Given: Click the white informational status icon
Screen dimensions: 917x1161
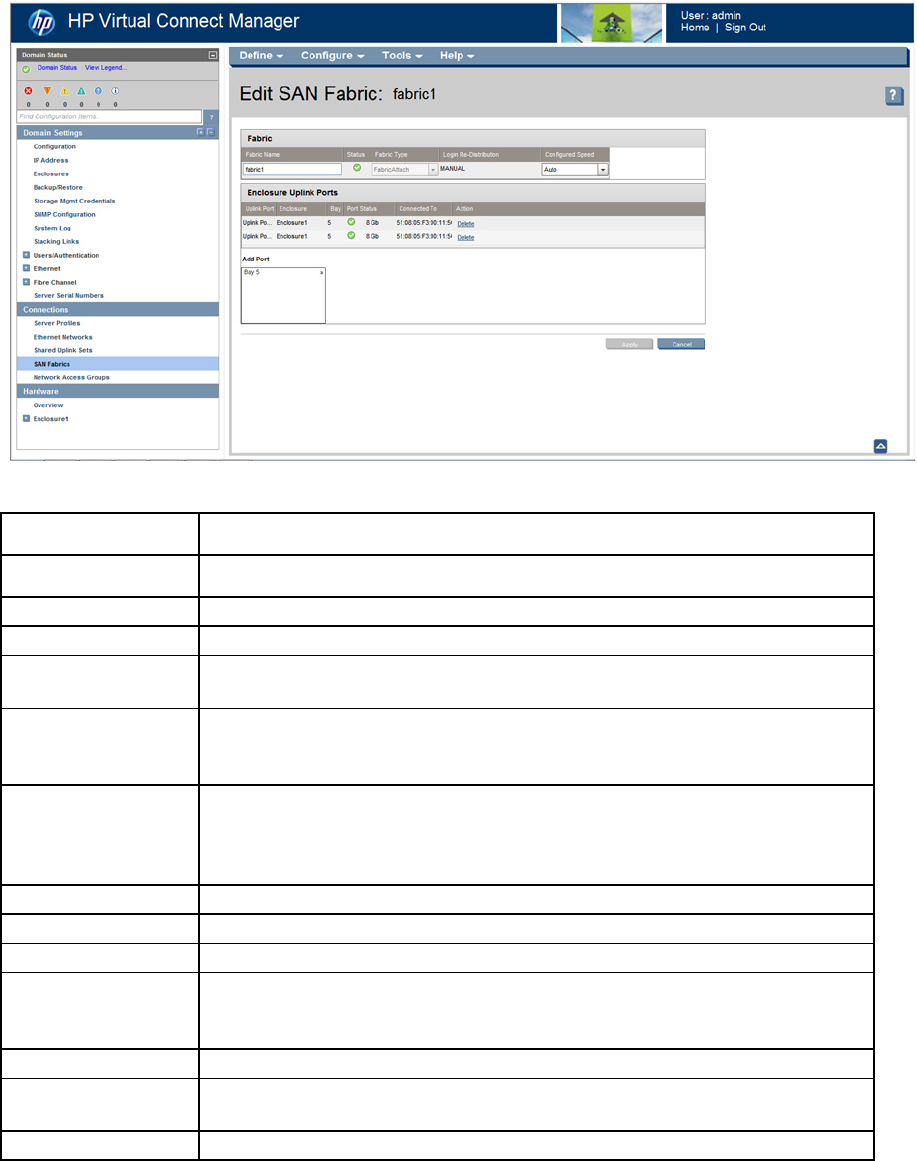Looking at the screenshot, I should coord(115,90).
